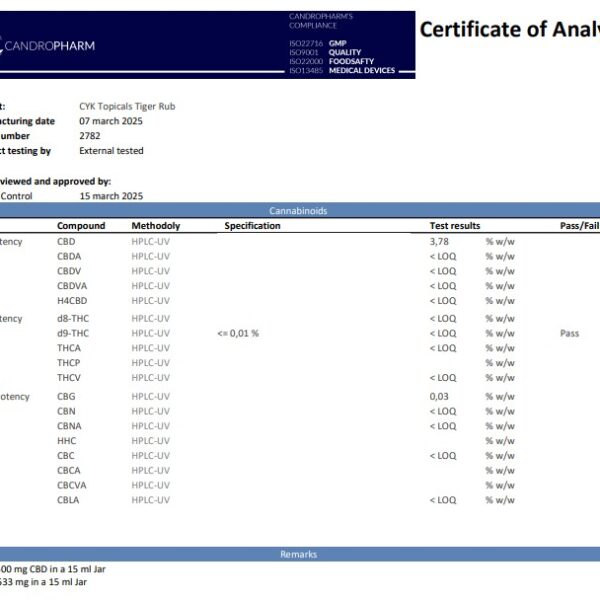This screenshot has width=600, height=600.
Task: Click product name CYK Topicals Tiger Rub
Action: click(x=127, y=106)
